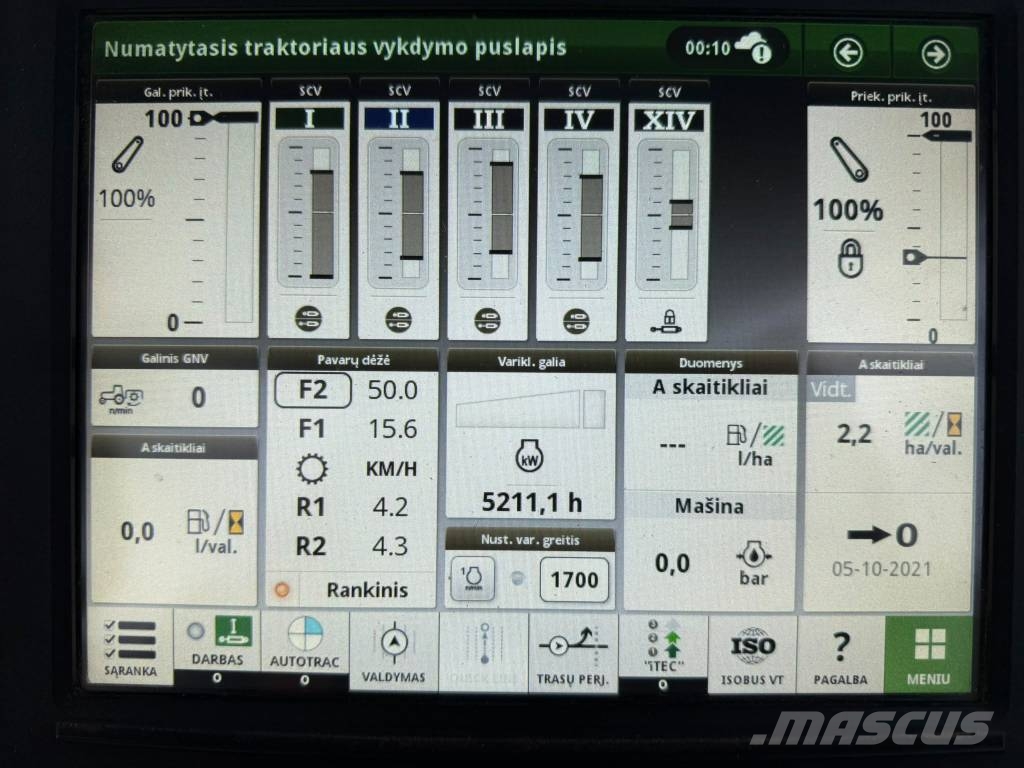The width and height of the screenshot is (1024, 768).
Task: Open SCV I float settings icon
Action: tap(308, 319)
